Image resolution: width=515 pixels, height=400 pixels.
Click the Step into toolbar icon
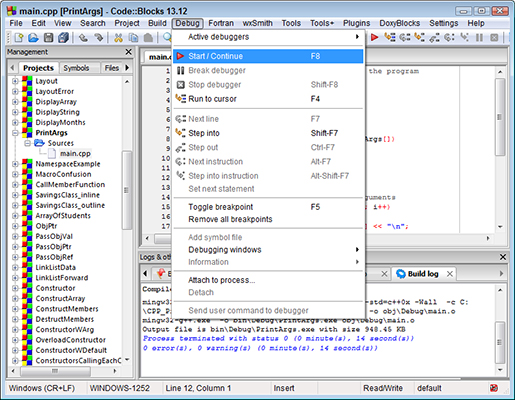click(x=420, y=37)
